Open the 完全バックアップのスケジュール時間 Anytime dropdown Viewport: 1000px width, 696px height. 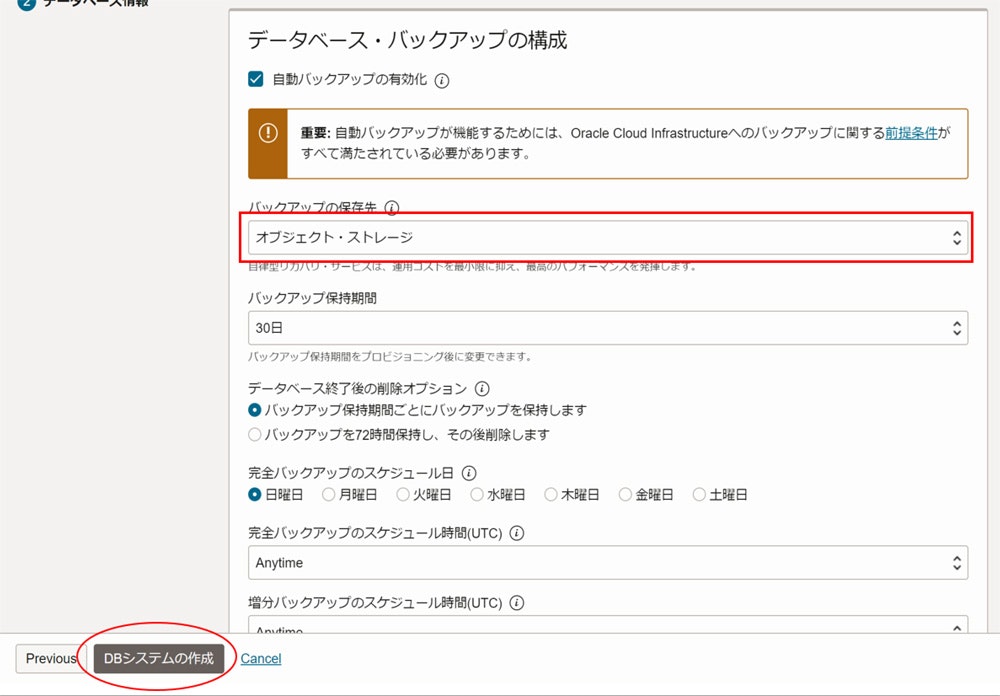608,563
